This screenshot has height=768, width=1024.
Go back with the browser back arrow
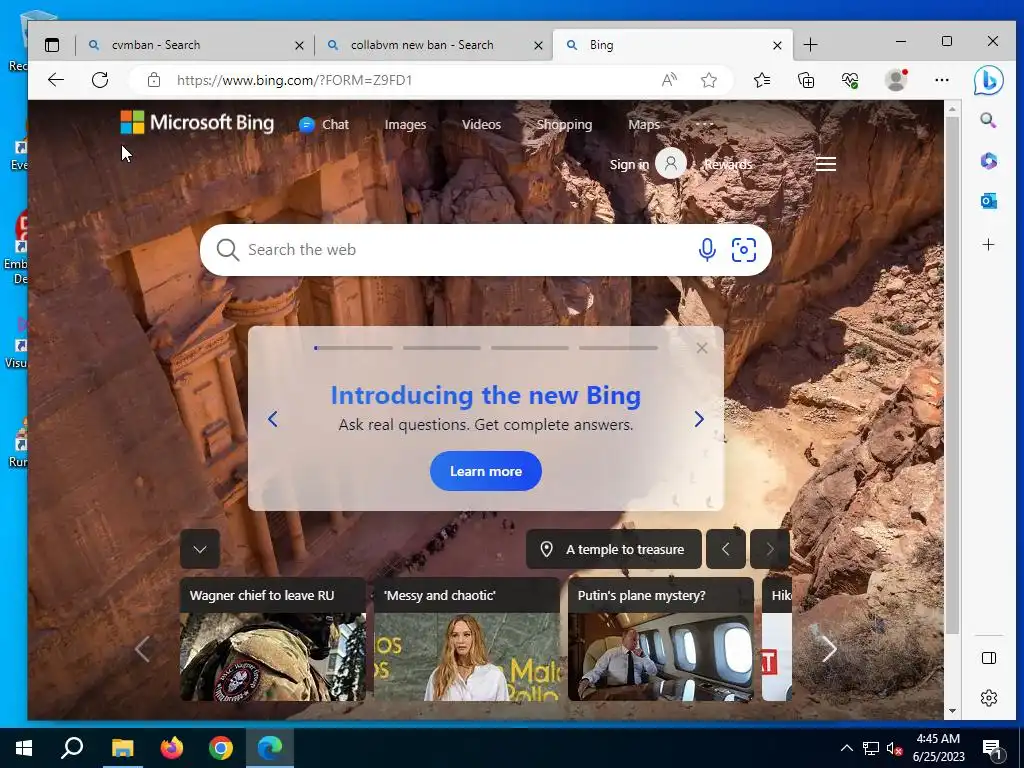tap(56, 80)
